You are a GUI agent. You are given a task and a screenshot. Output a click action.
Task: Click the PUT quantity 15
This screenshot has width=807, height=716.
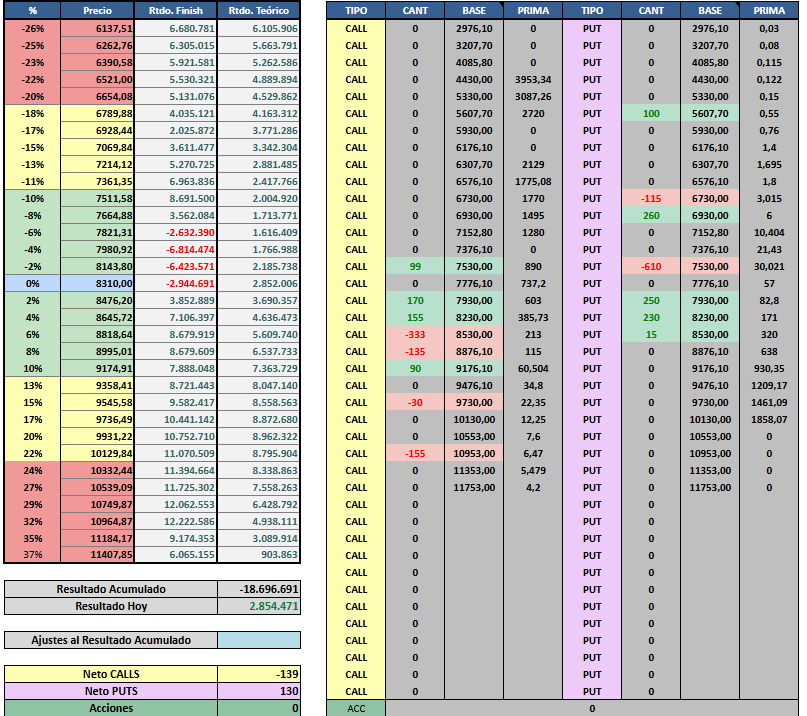pos(651,335)
